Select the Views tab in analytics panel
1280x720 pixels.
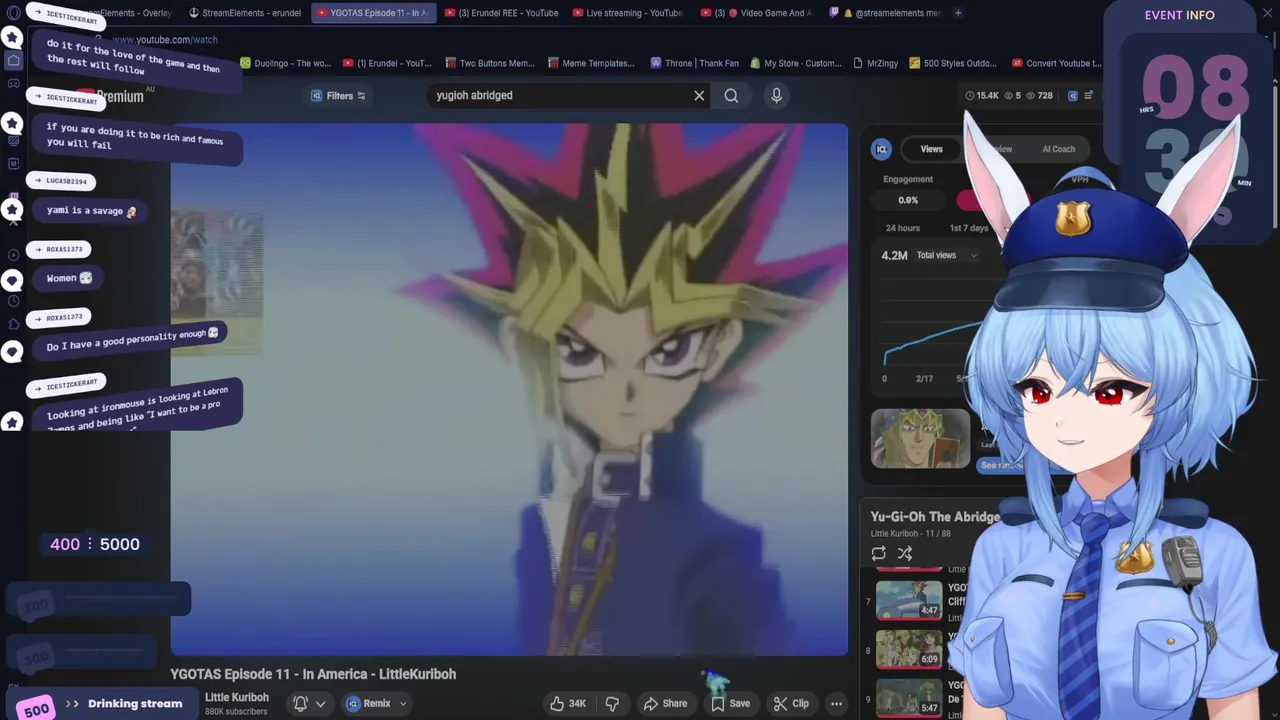point(931,149)
